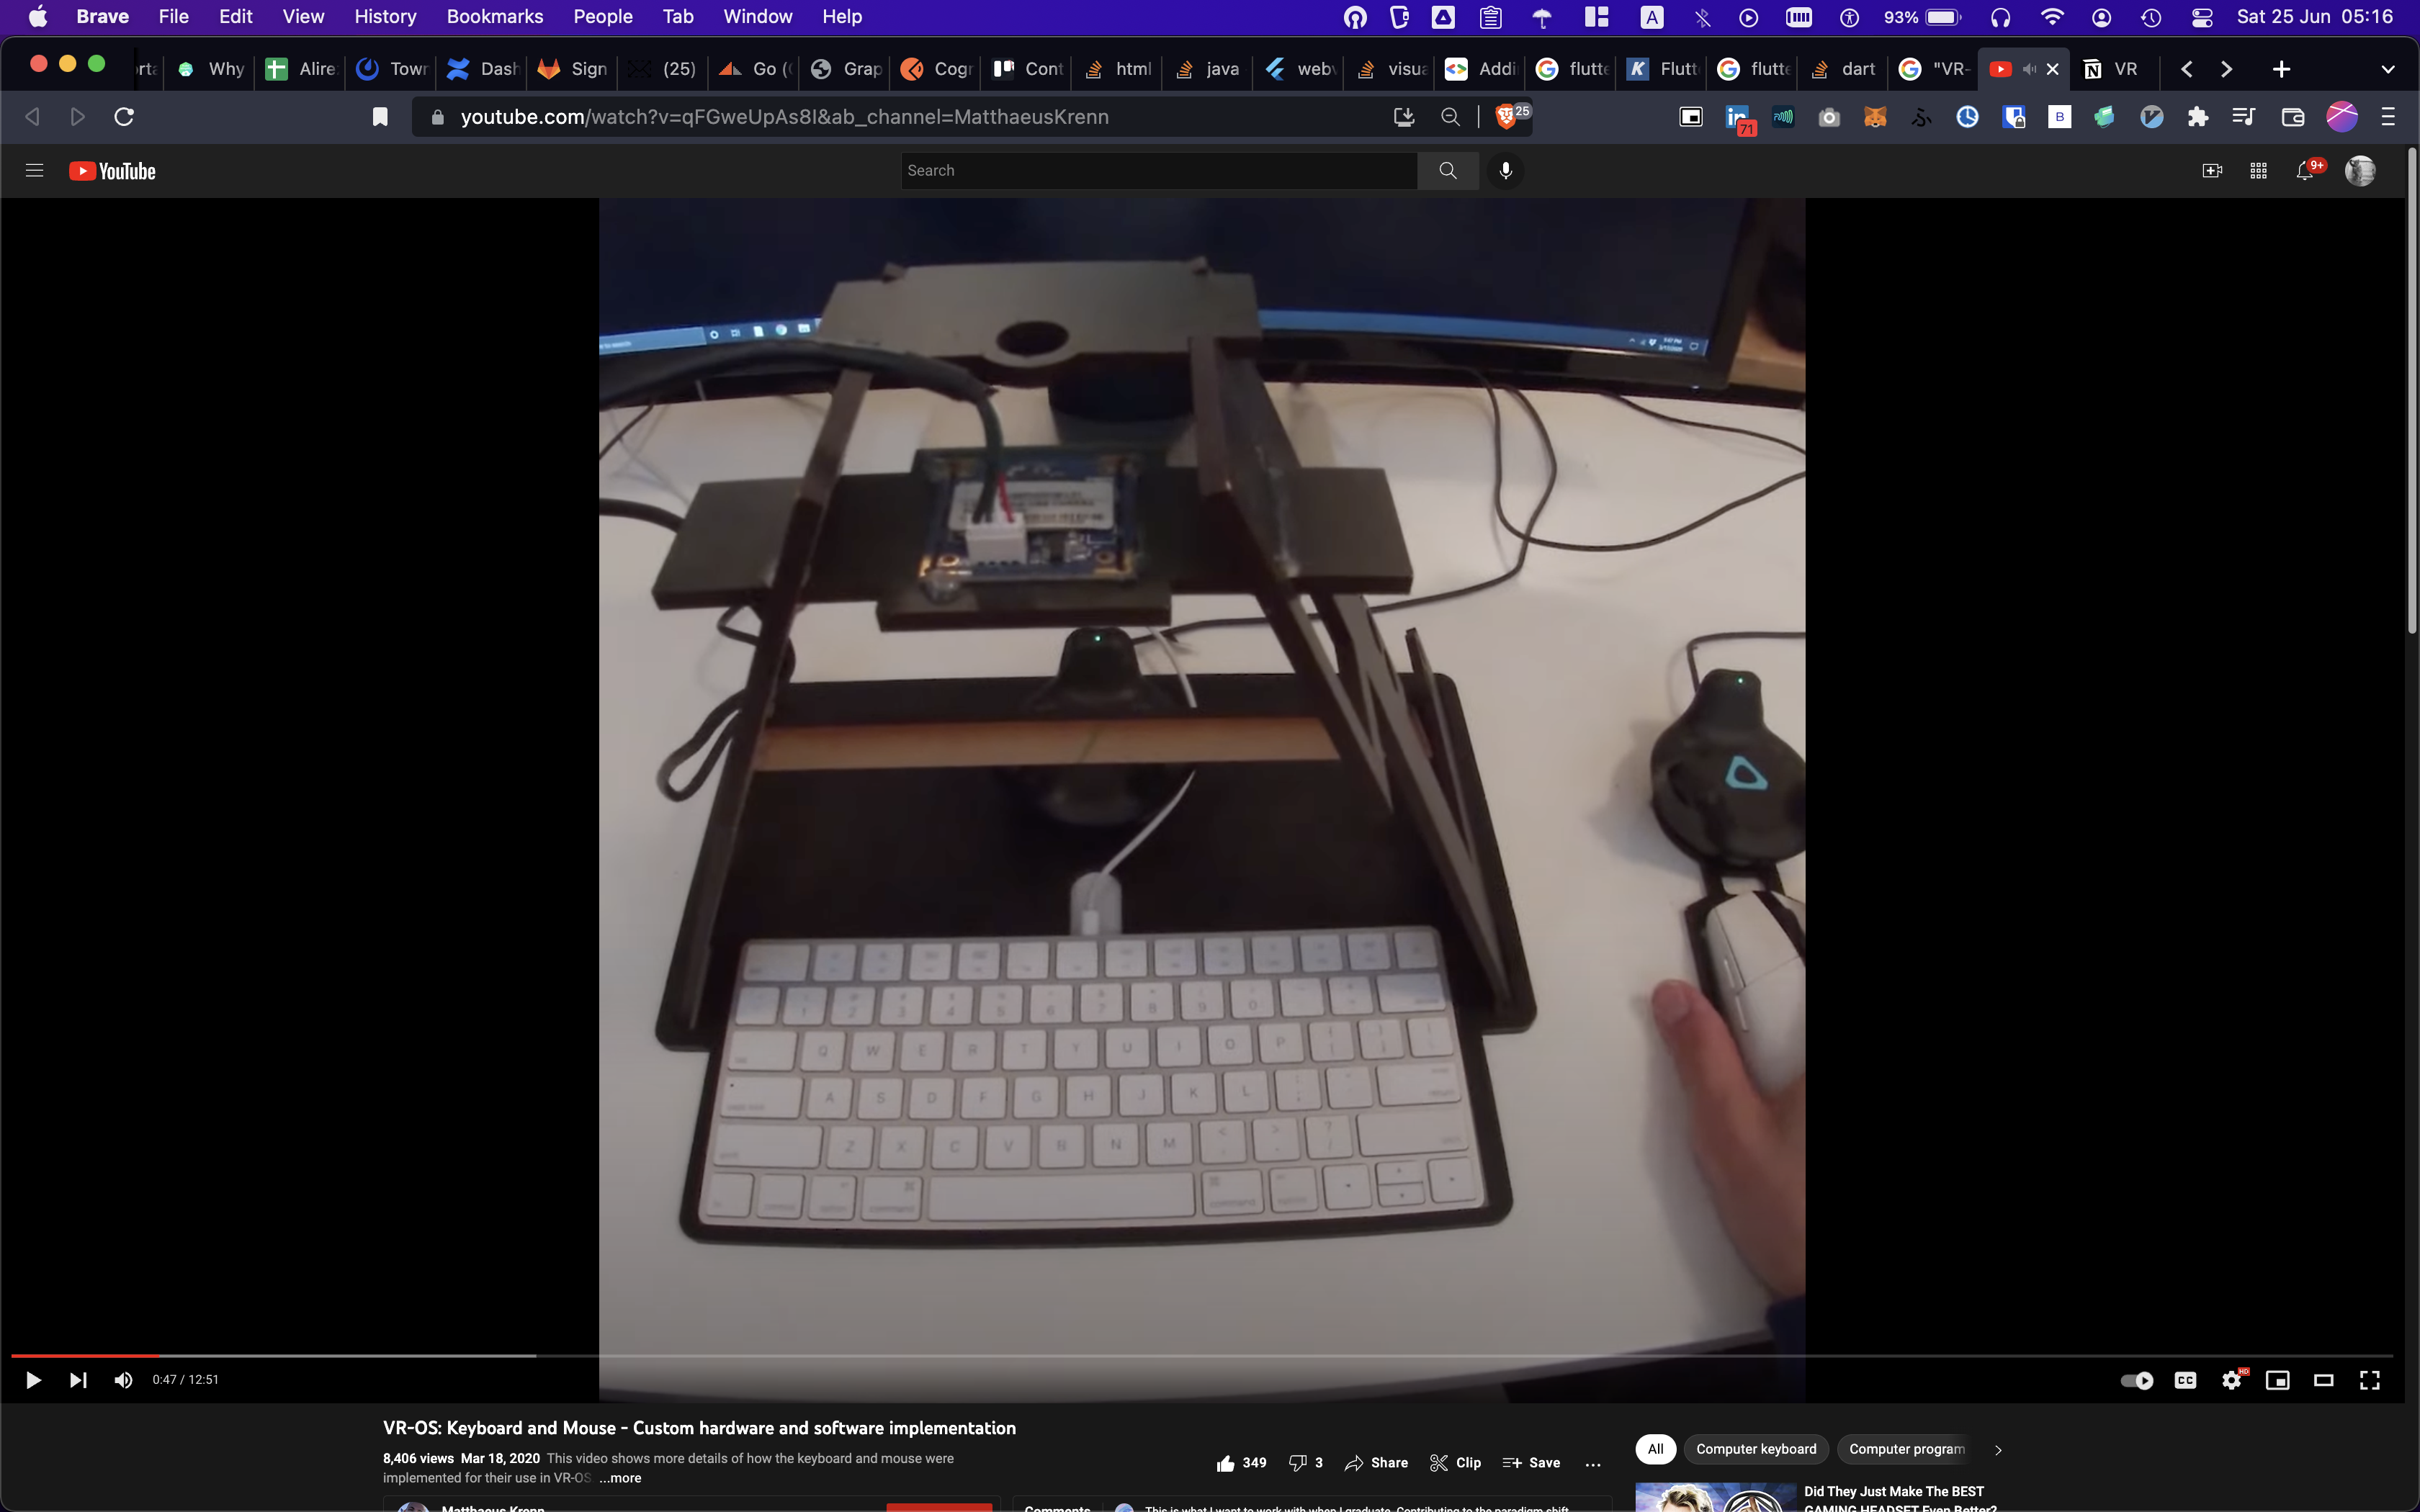The width and height of the screenshot is (2420, 1512).
Task: Enter fullscreen mode
Action: [x=2369, y=1380]
